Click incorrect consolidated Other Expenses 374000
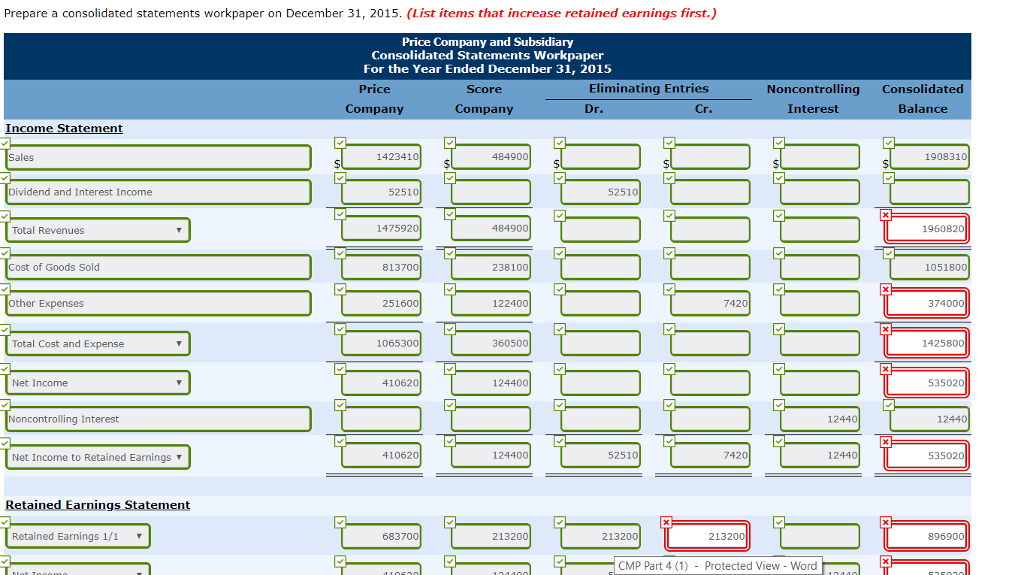1024x575 pixels. click(x=926, y=303)
